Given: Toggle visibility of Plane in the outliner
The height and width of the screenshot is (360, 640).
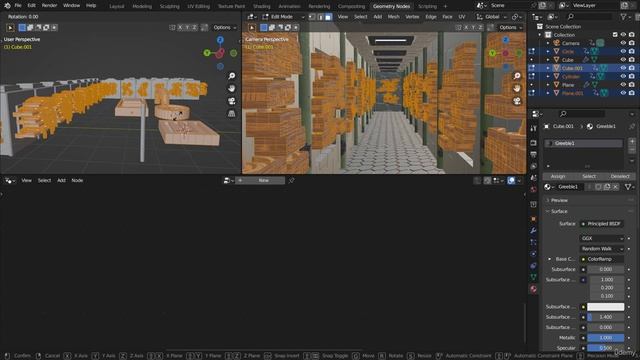Looking at the screenshot, I should [x=623, y=85].
